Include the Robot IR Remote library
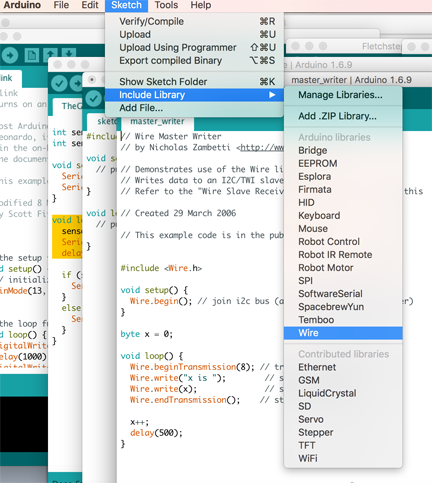The width and height of the screenshot is (432, 483). tap(343, 254)
